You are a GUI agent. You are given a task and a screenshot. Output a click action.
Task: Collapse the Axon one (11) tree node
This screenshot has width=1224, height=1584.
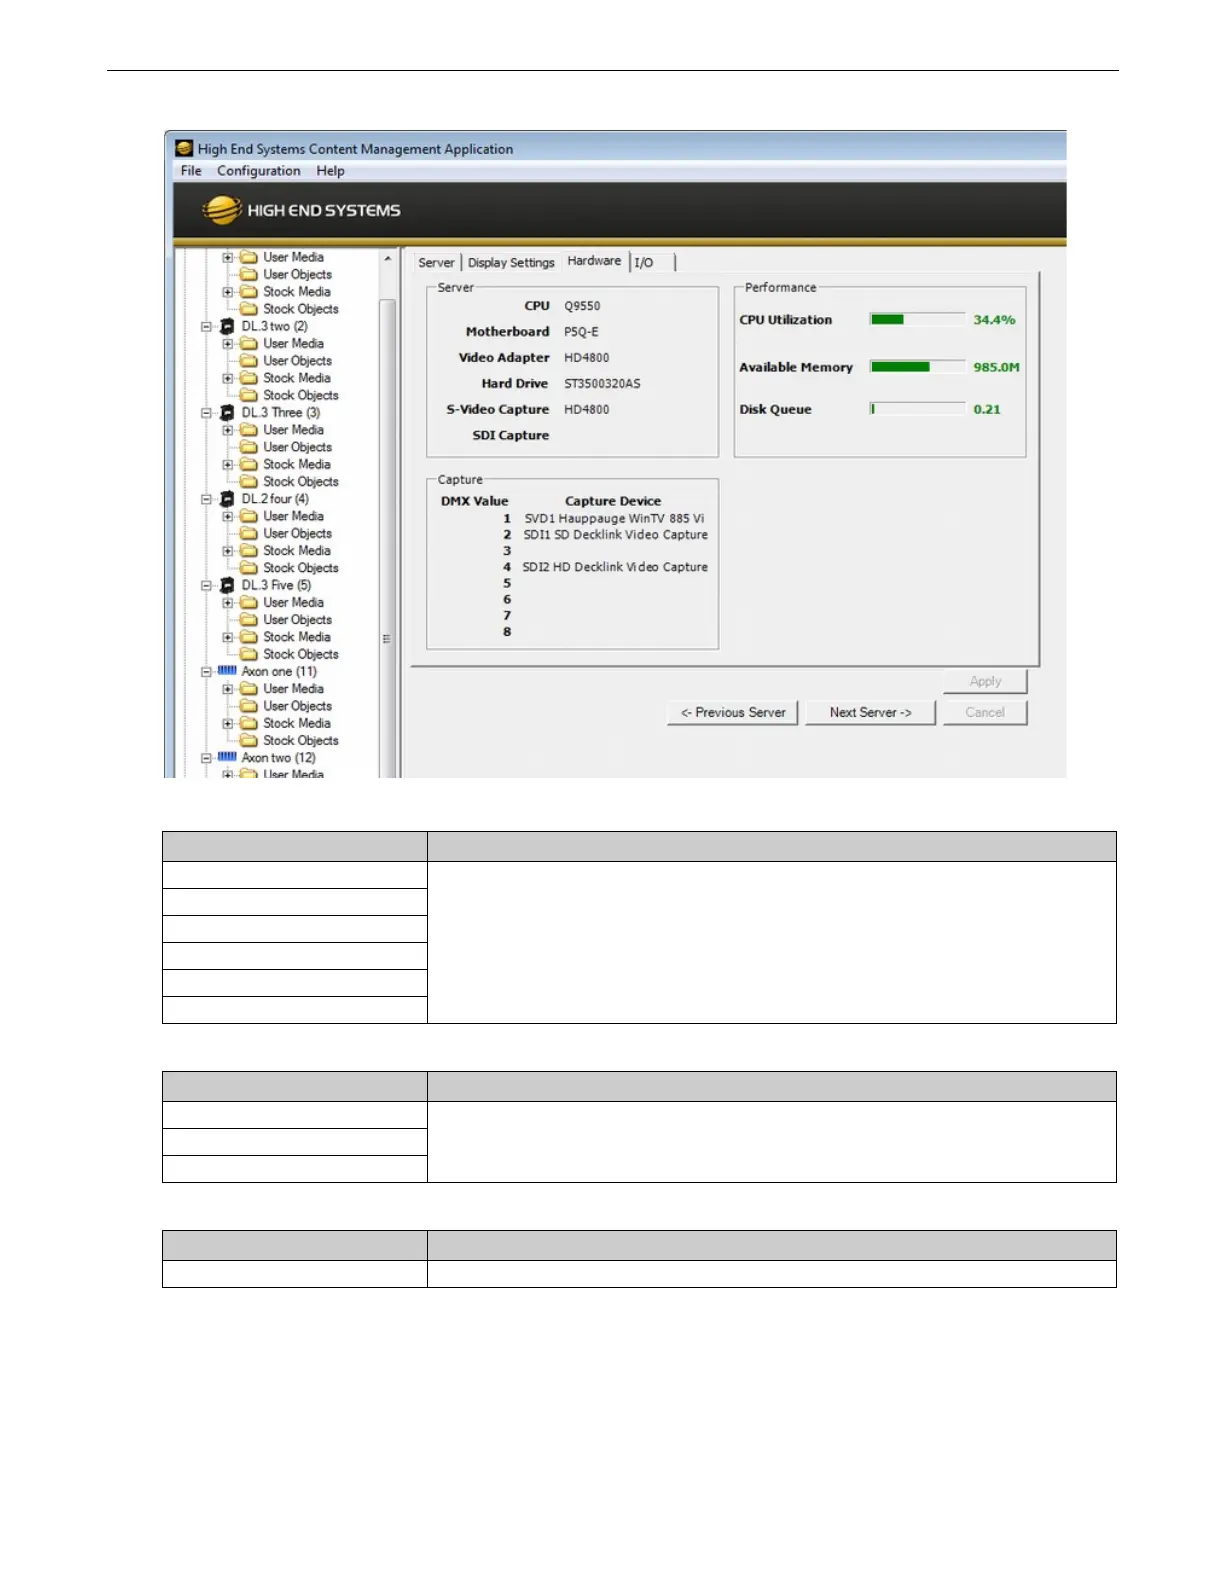(x=206, y=671)
